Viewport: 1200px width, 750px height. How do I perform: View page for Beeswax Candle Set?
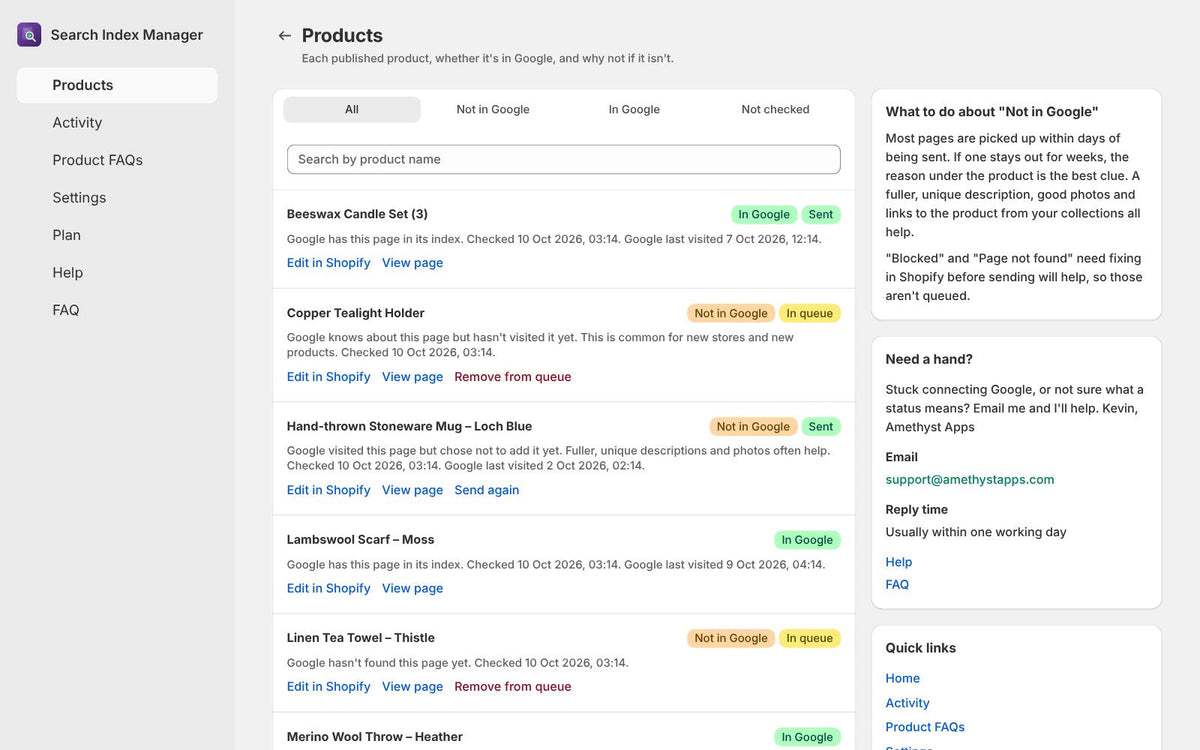coord(412,263)
